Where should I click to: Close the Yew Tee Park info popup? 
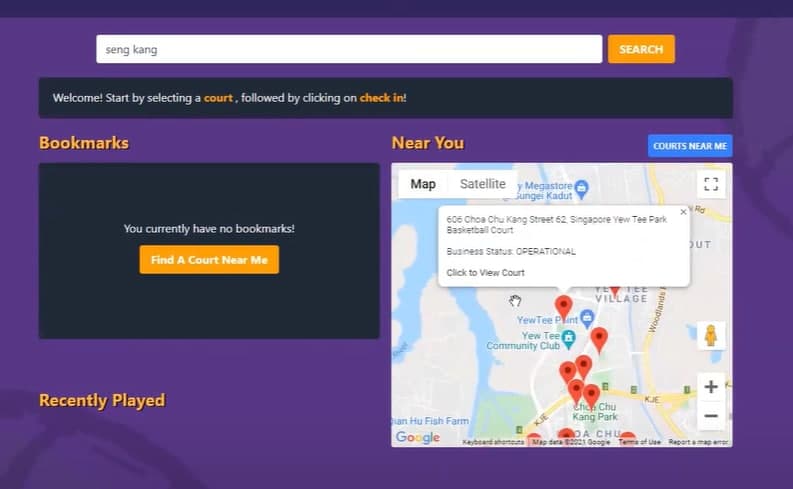click(683, 212)
